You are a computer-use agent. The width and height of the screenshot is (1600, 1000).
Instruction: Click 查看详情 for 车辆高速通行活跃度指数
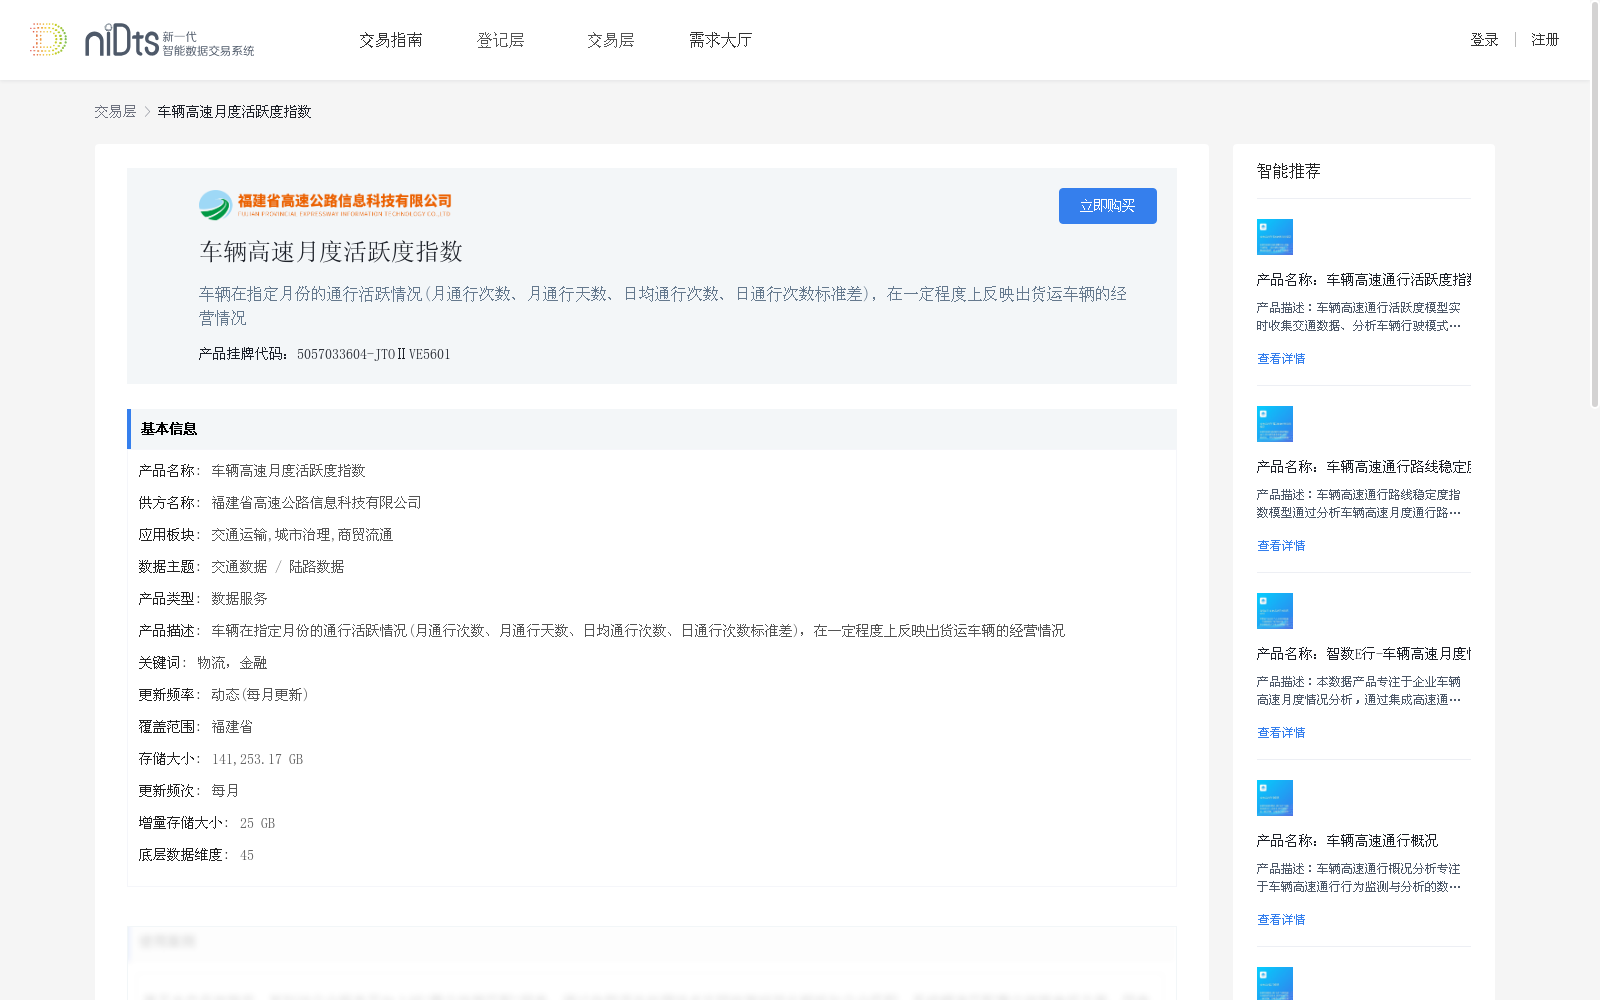click(x=1281, y=359)
